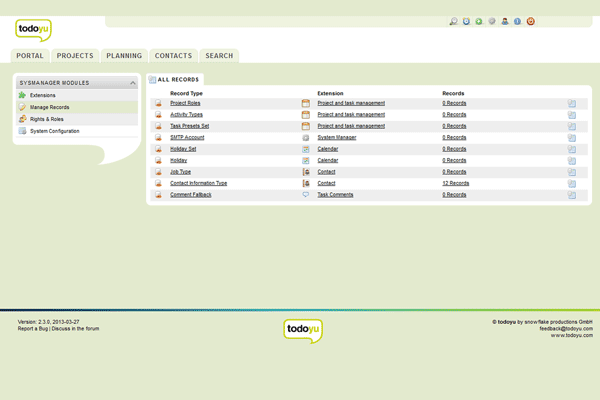Open the Planning tab
The width and height of the screenshot is (600, 400).
click(x=124, y=56)
